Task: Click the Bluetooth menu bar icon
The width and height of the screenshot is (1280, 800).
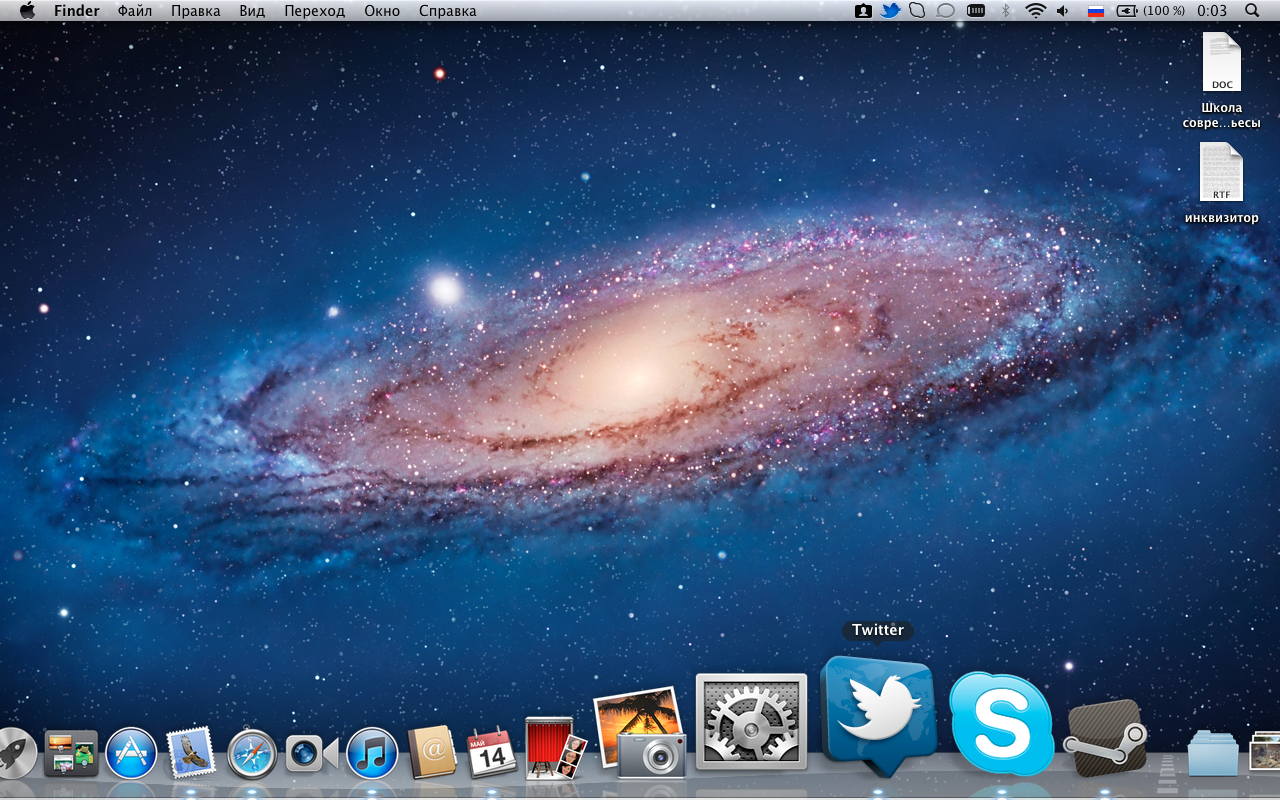Action: 1006,11
